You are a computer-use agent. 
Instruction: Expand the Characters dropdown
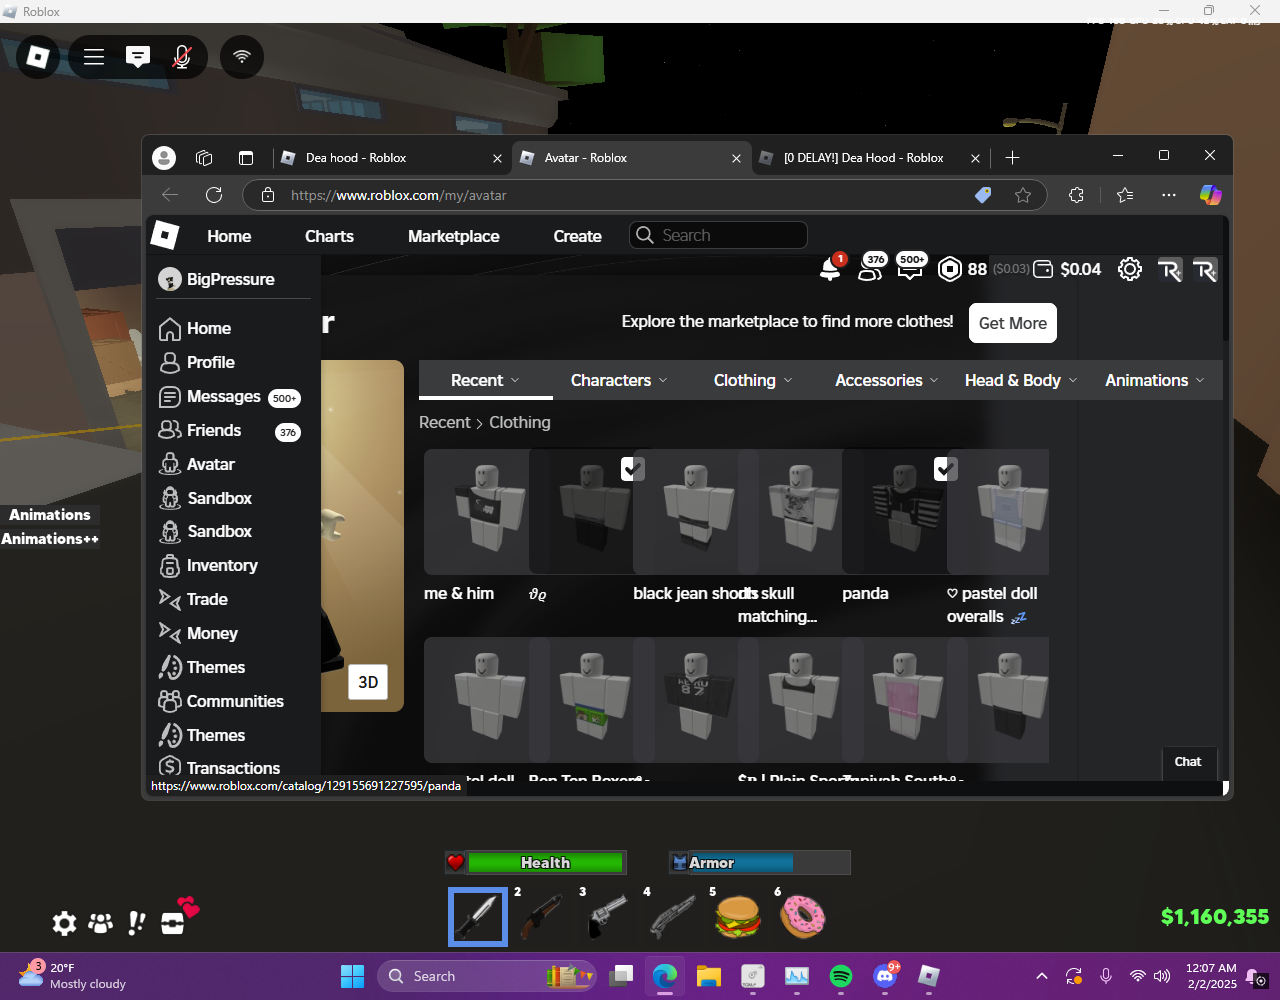point(619,380)
